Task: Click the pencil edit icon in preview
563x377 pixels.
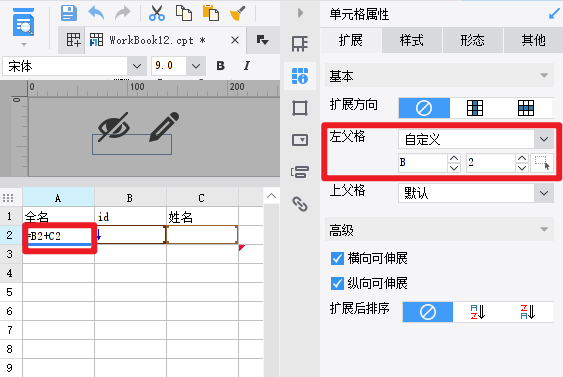Action: (x=164, y=127)
